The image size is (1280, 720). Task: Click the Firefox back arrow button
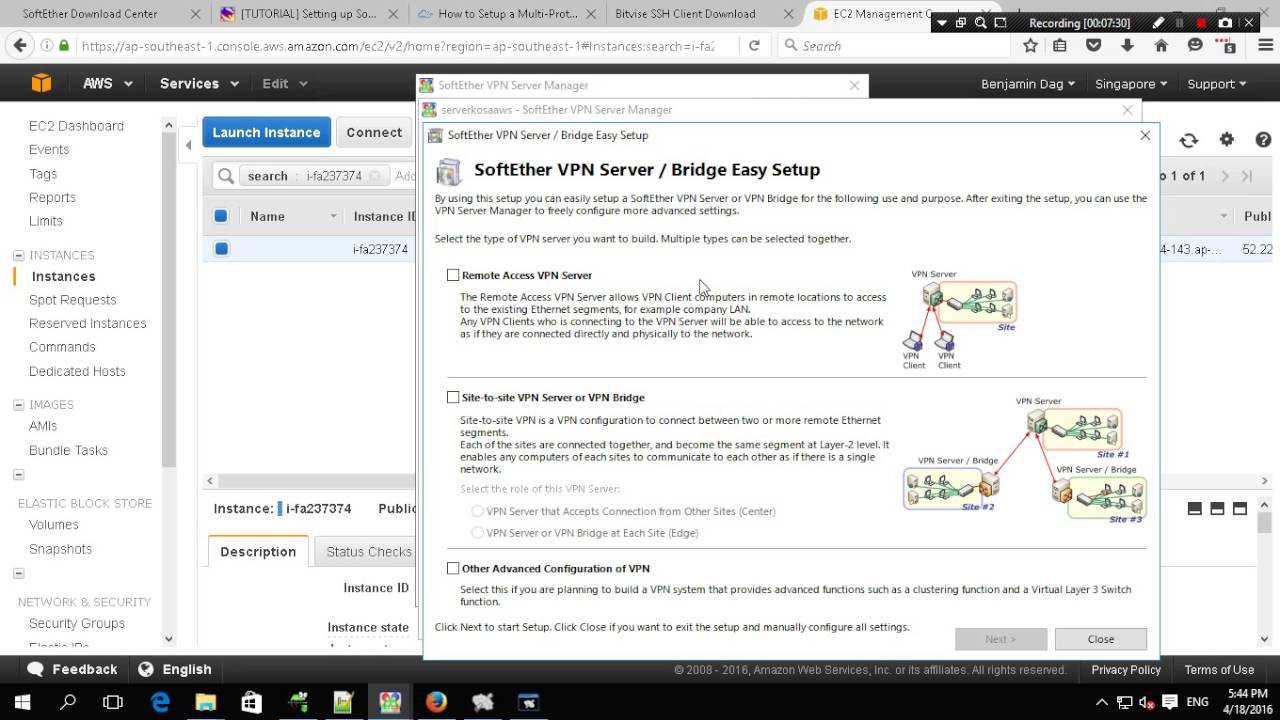tap(20, 45)
